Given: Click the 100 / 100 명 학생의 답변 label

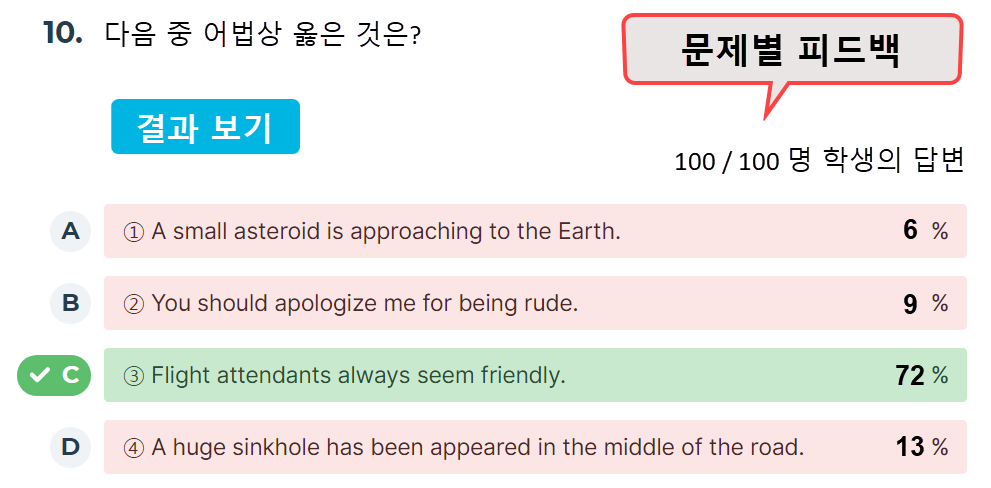Looking at the screenshot, I should (x=820, y=161).
